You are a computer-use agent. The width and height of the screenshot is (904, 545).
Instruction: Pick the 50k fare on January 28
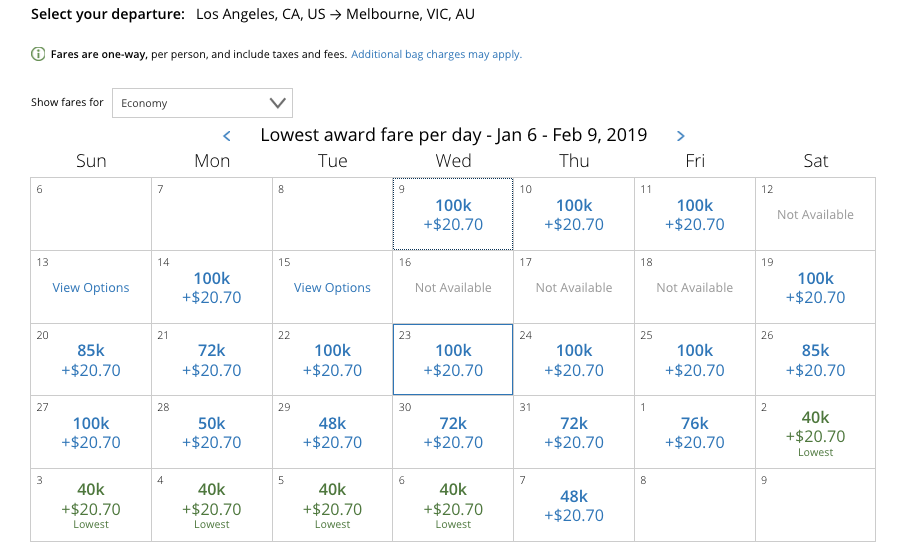[x=212, y=433]
